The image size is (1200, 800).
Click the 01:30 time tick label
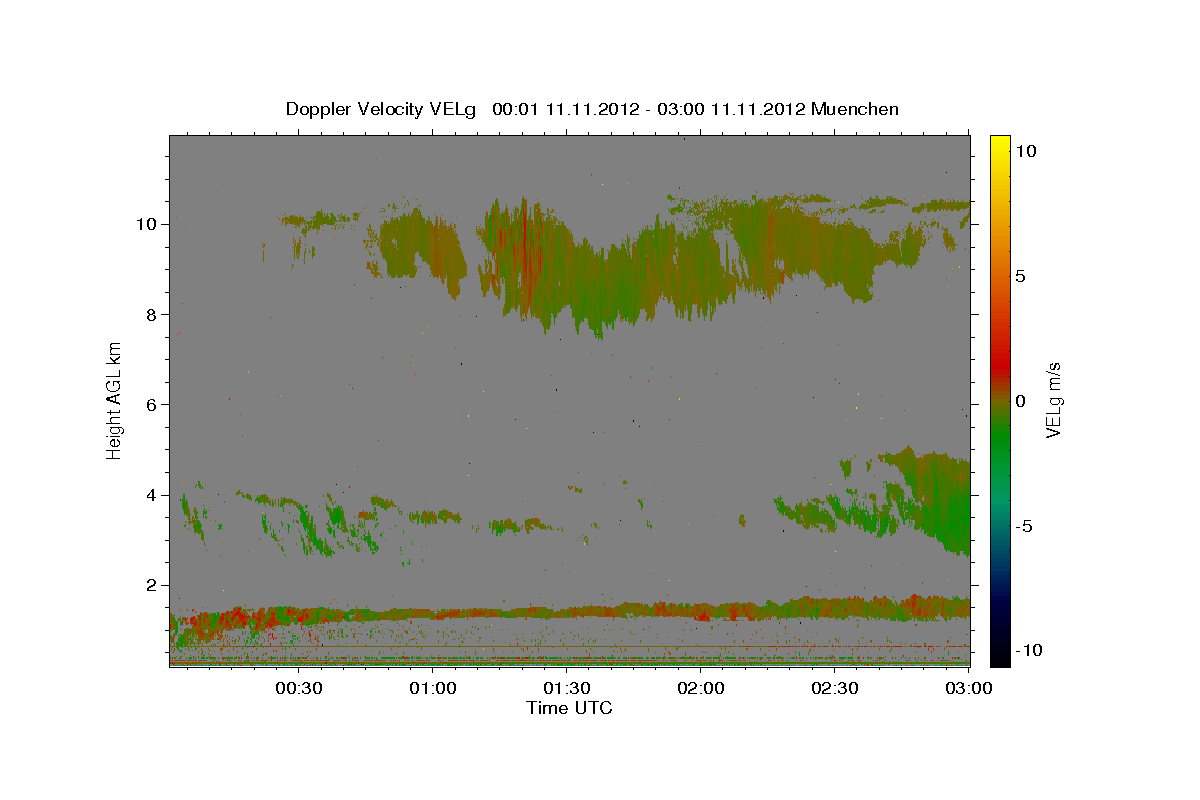coord(567,688)
